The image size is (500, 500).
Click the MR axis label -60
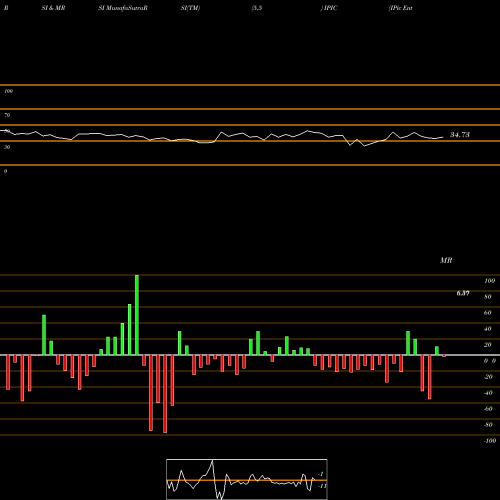click(x=488, y=409)
